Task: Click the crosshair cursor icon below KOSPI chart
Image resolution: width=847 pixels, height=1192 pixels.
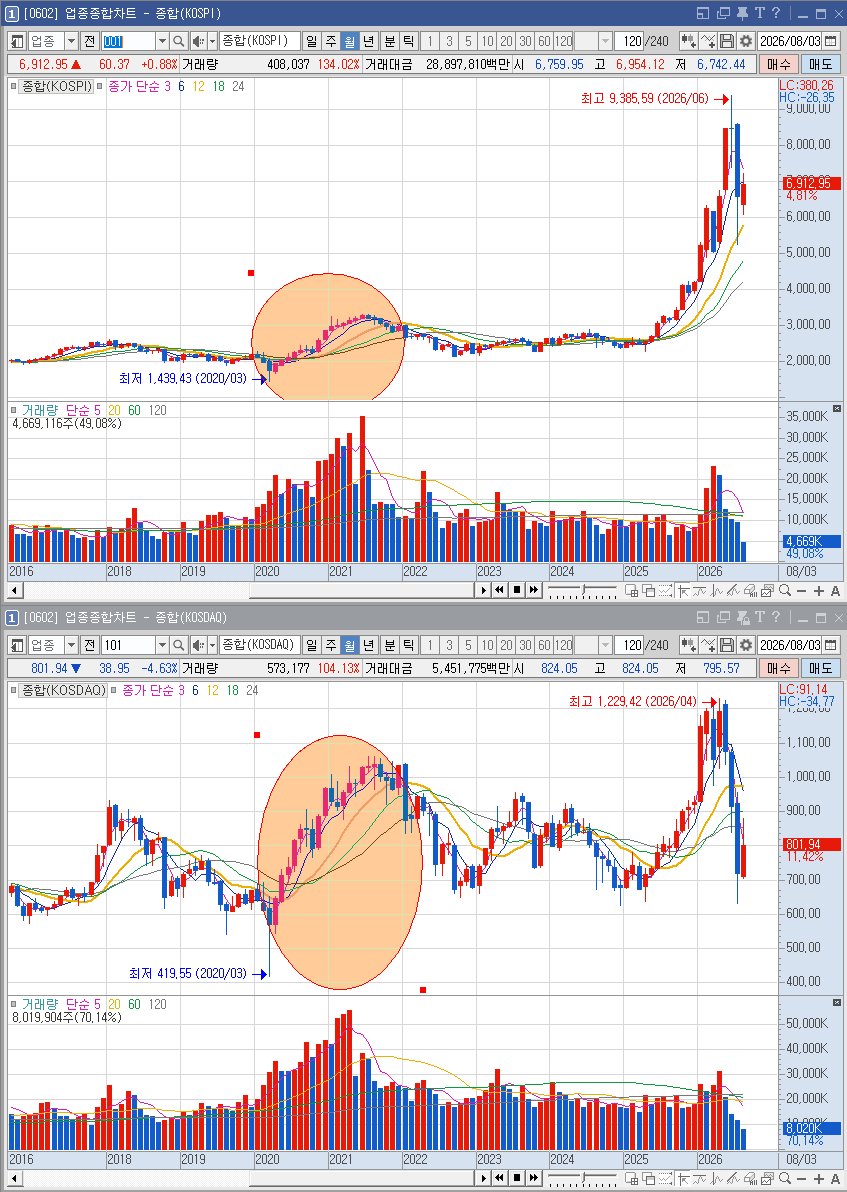Action: pos(683,591)
